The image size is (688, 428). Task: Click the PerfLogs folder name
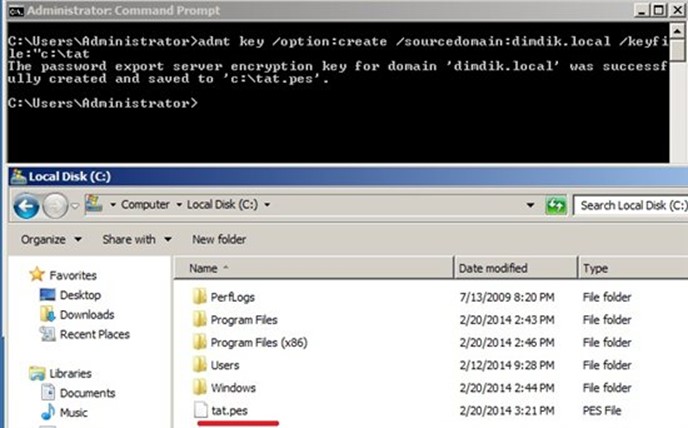click(233, 298)
